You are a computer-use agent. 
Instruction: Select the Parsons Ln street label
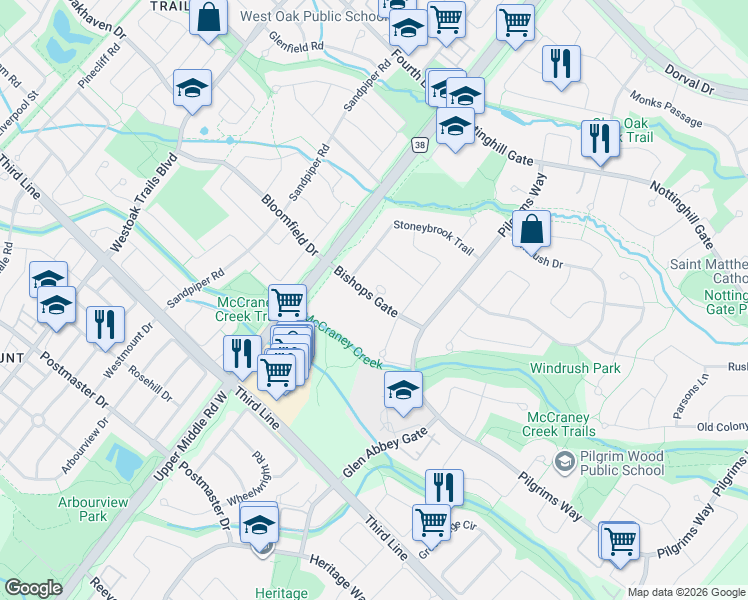[x=690, y=396]
